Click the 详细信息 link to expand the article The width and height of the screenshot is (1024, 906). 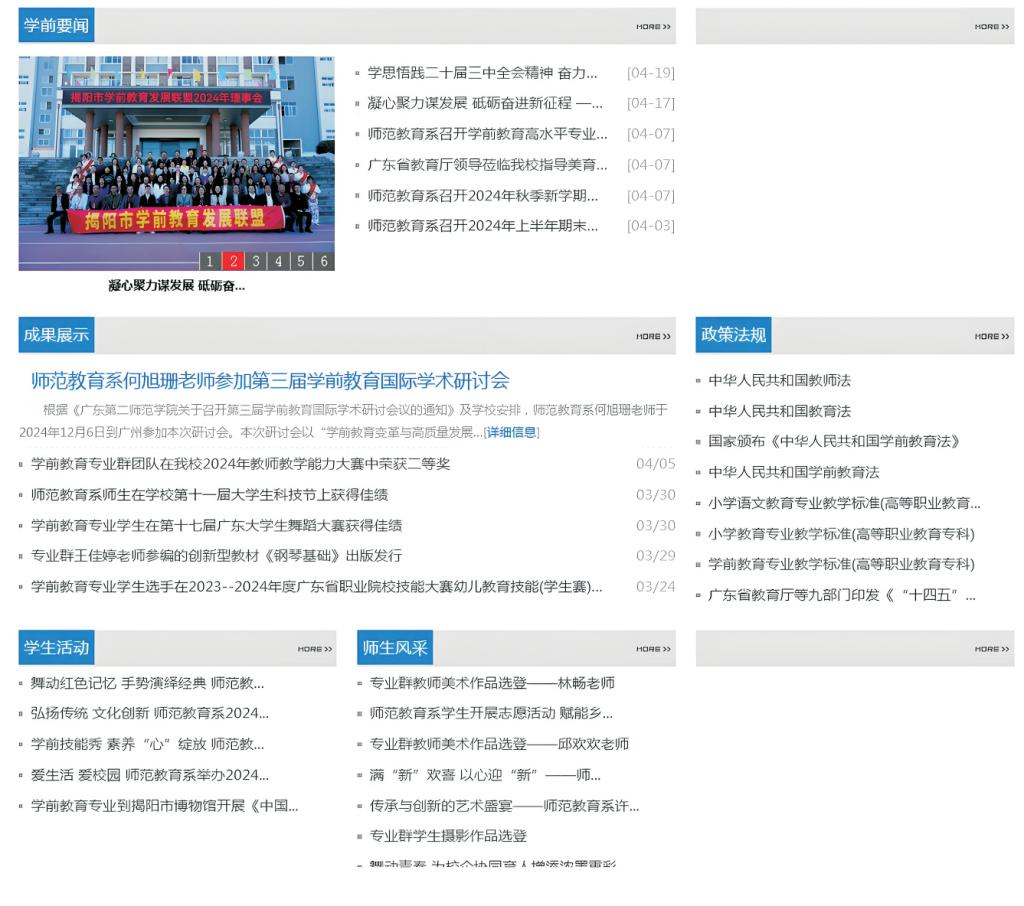pyautogui.click(x=511, y=432)
